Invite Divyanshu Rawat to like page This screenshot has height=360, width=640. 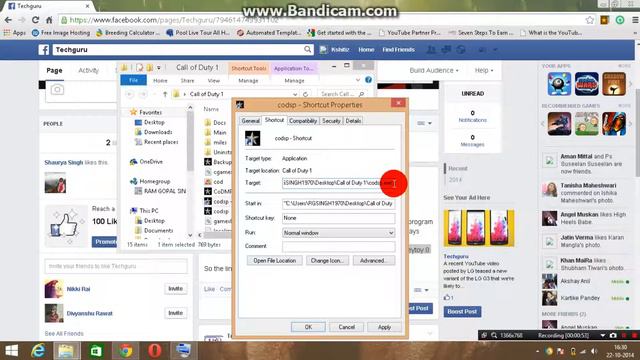point(176,313)
